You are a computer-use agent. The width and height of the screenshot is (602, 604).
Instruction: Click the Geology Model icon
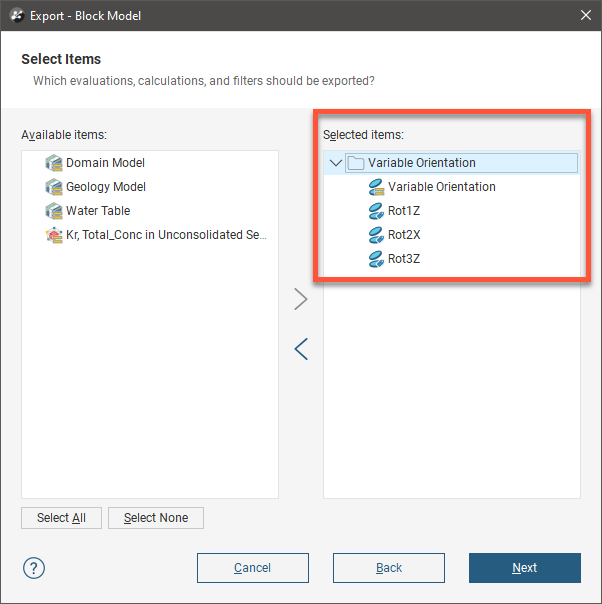point(54,187)
